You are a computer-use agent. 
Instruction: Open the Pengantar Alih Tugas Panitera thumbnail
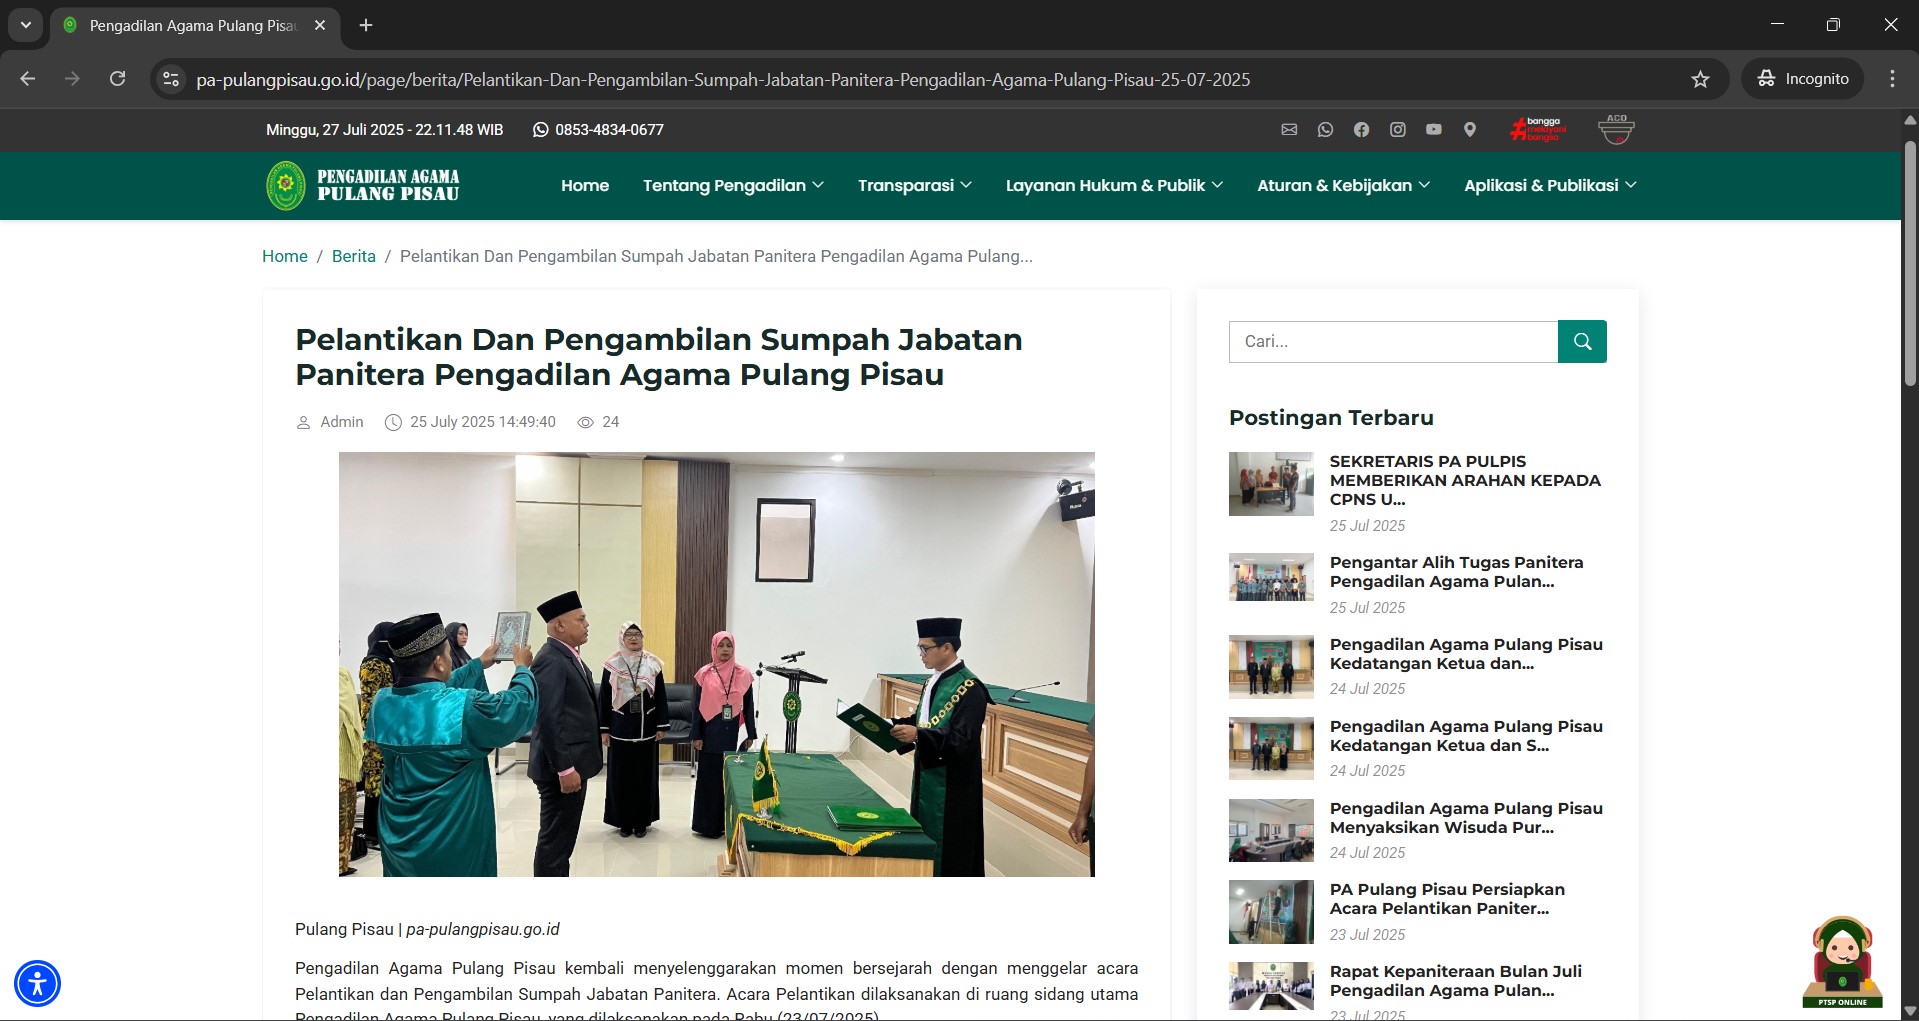[x=1270, y=577]
